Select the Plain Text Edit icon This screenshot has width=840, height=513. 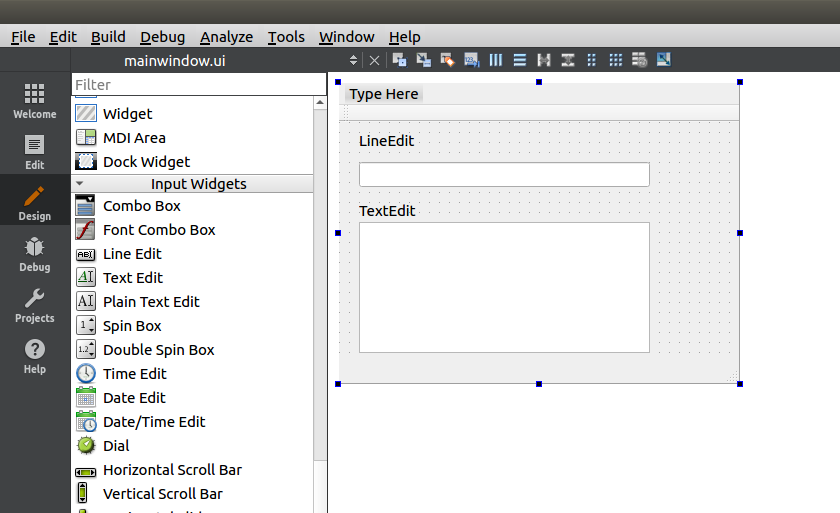(86, 301)
